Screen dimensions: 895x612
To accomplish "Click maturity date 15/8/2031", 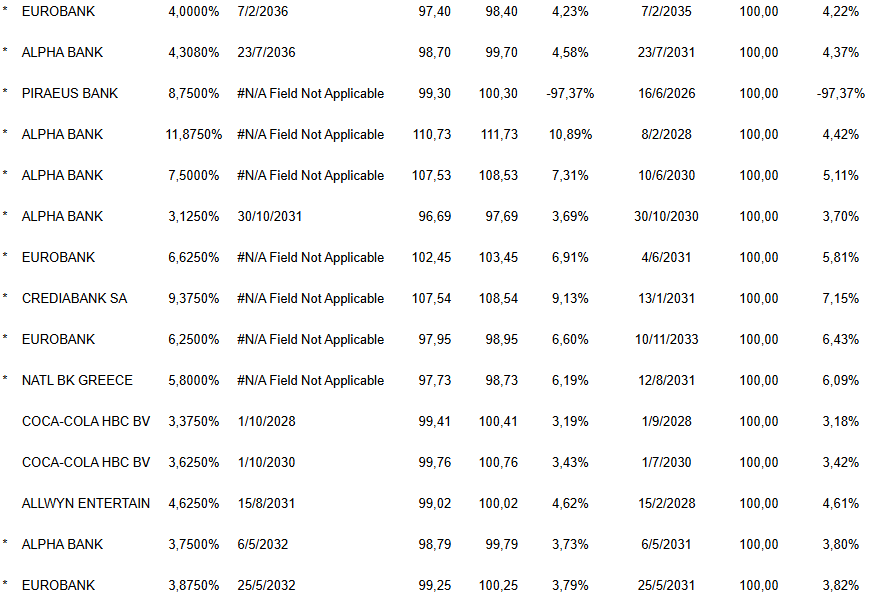I will pyautogui.click(x=267, y=503).
